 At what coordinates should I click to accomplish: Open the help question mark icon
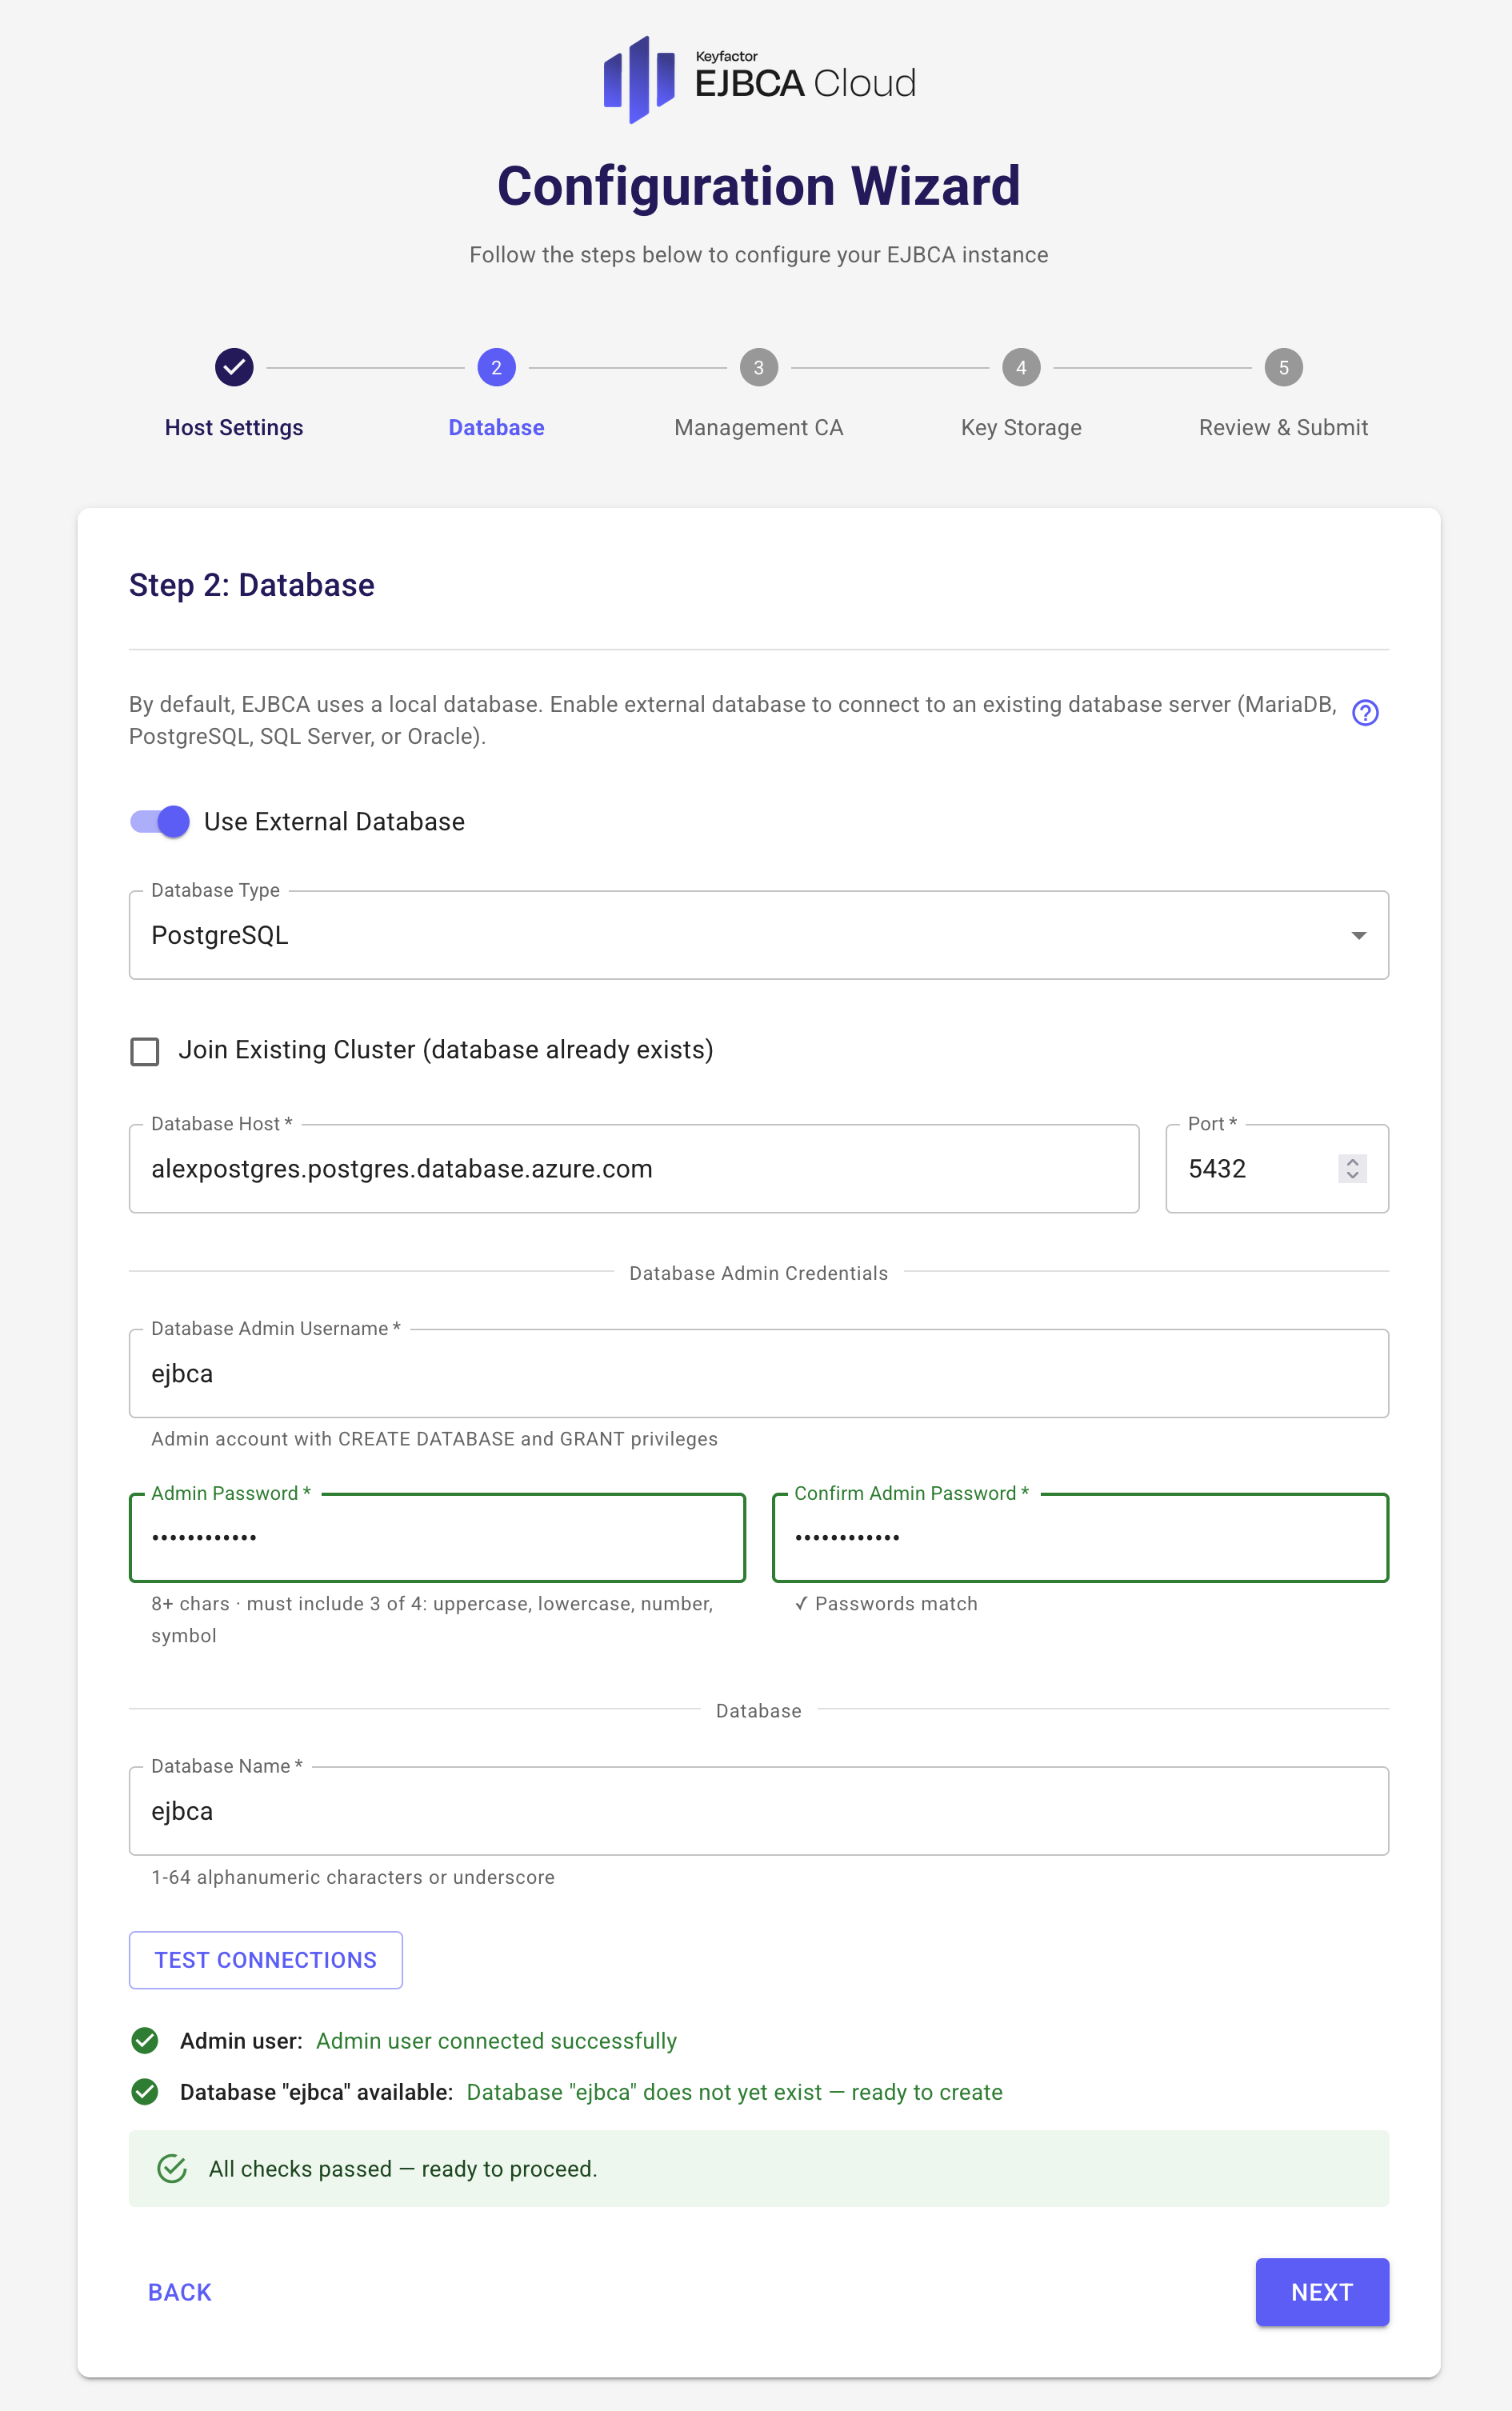pos(1365,712)
